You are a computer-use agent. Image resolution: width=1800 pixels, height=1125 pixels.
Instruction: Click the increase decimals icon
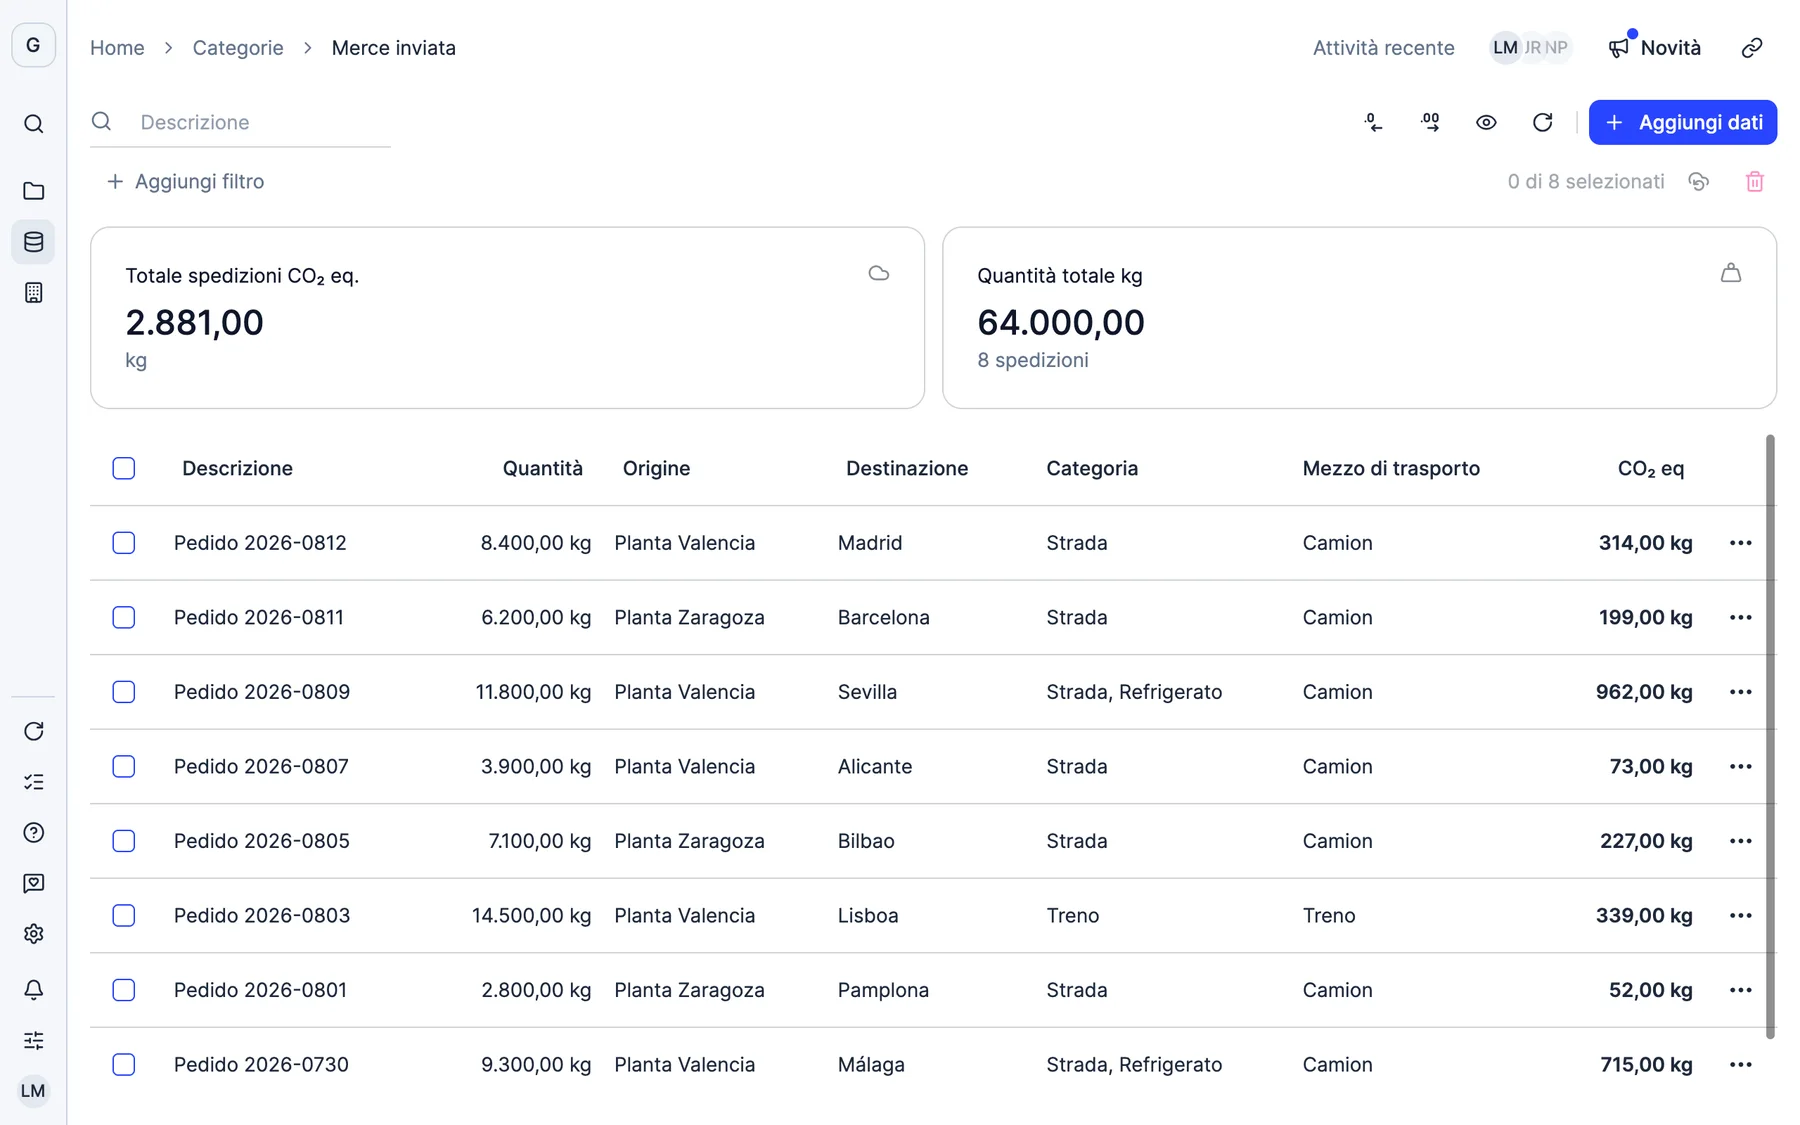click(x=1430, y=122)
